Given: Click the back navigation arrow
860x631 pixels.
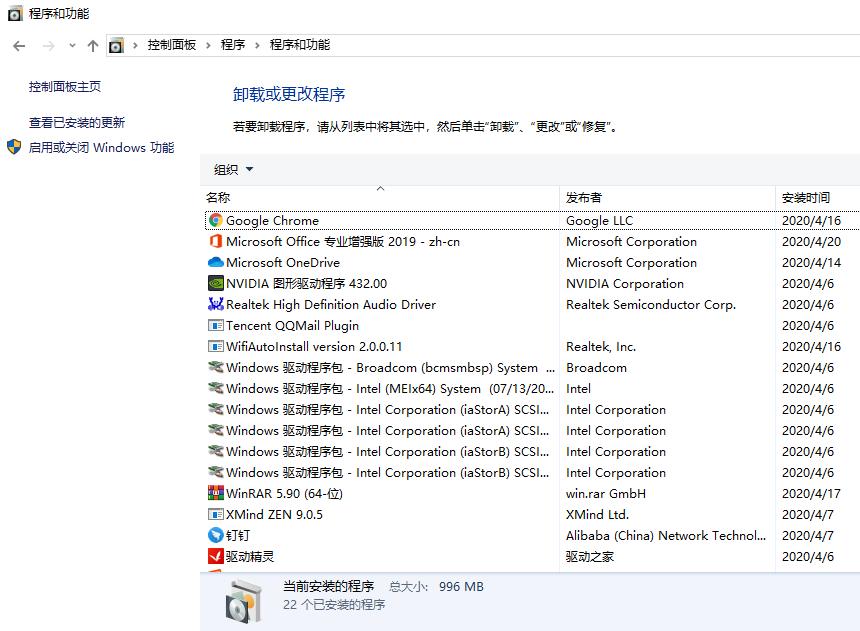Looking at the screenshot, I should tap(18, 45).
